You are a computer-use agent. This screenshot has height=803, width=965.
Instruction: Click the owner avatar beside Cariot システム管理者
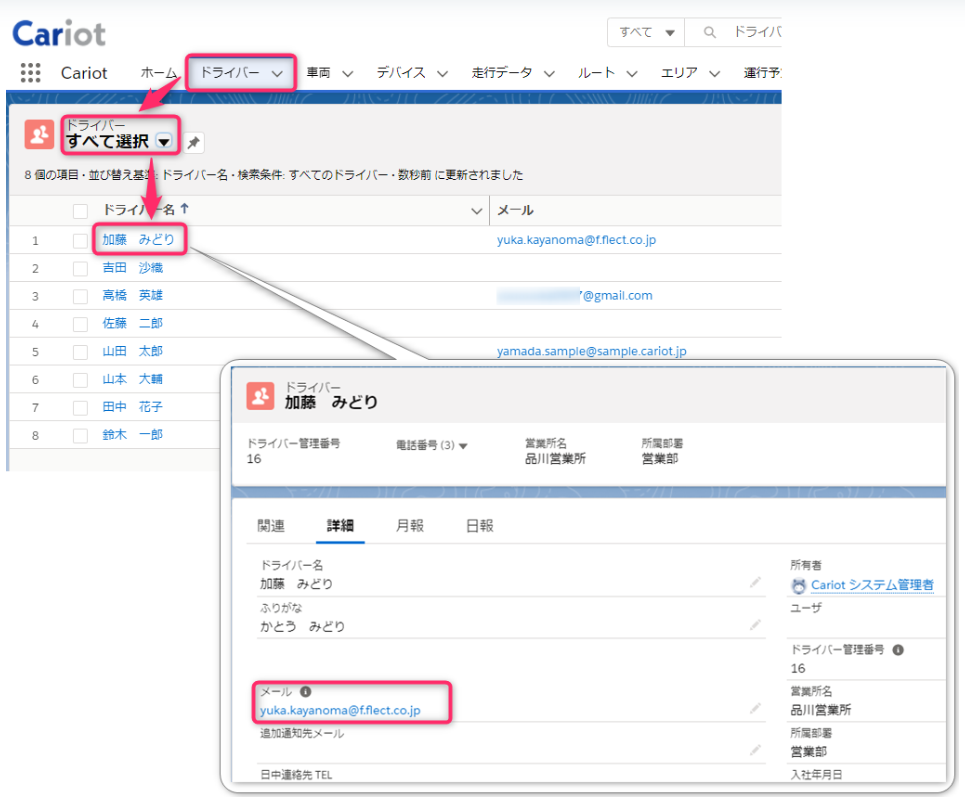click(798, 586)
